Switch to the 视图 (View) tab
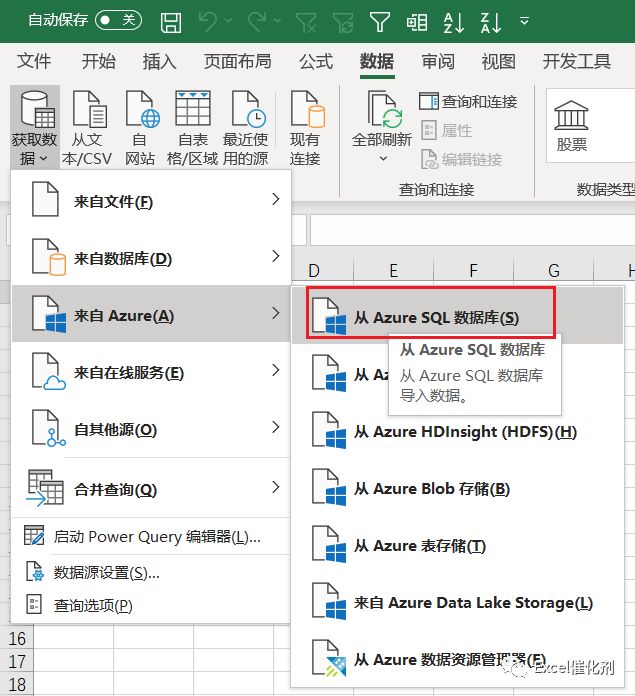The image size is (635, 696). pyautogui.click(x=499, y=61)
